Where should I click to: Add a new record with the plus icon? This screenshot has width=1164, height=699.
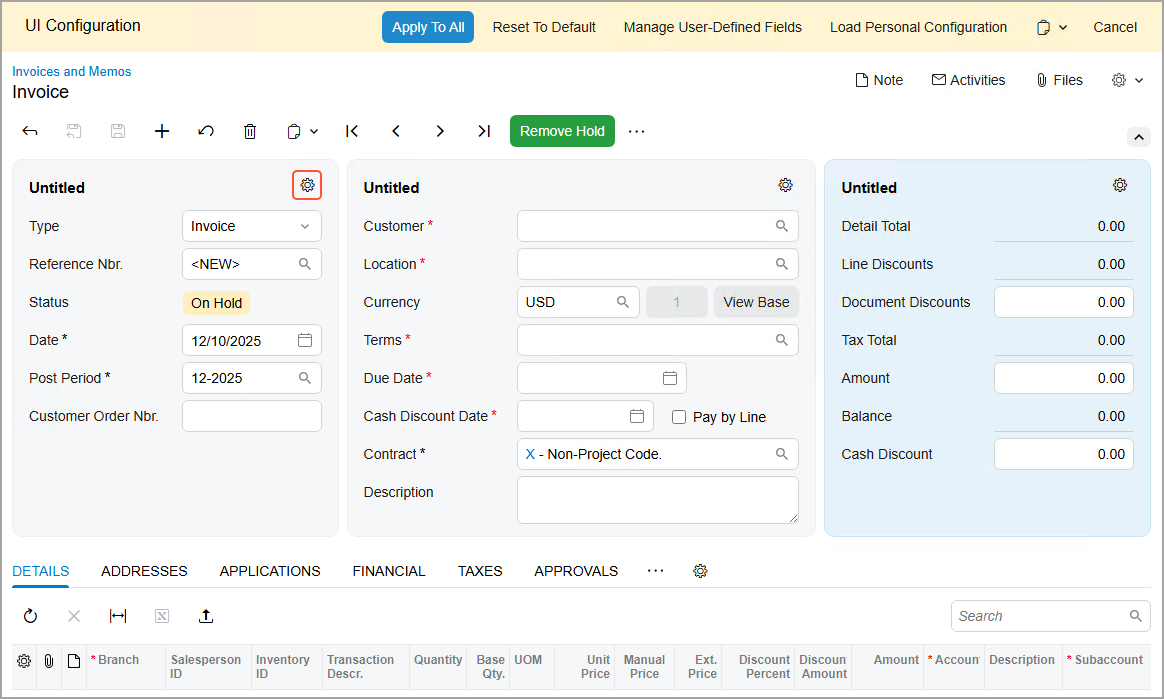tap(162, 131)
